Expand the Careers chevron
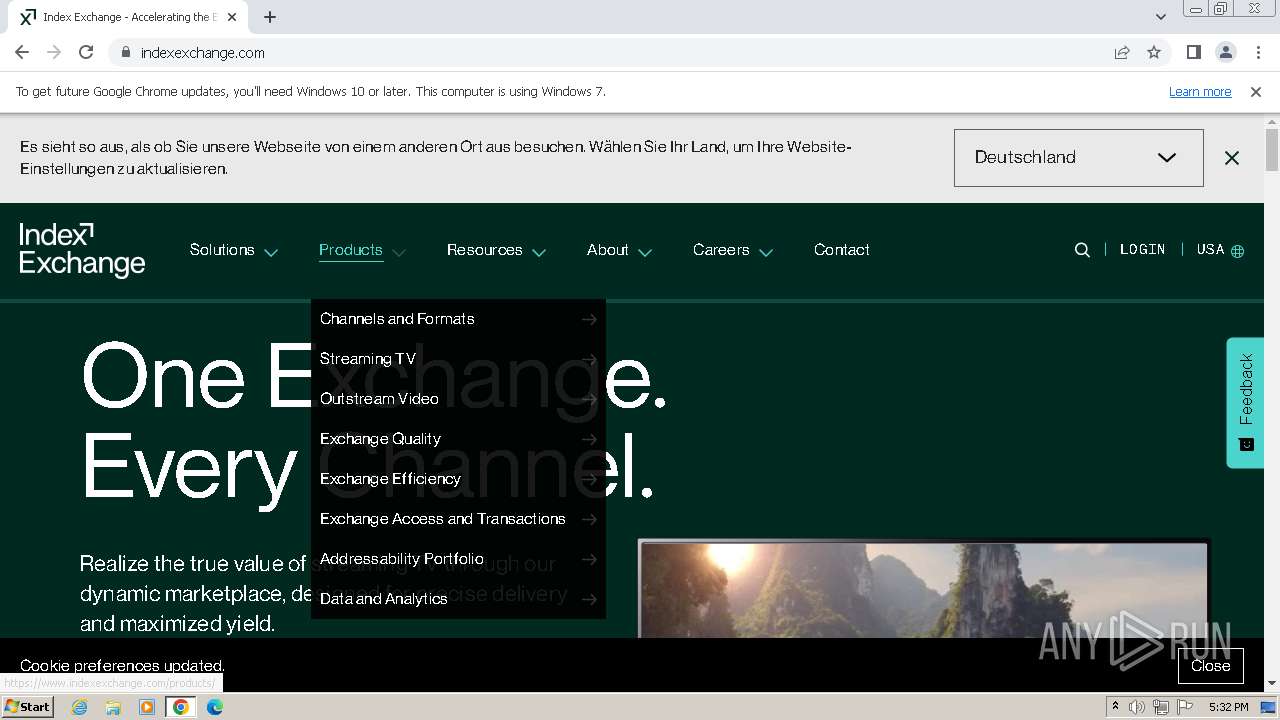Viewport: 1280px width, 720px height. 766,252
